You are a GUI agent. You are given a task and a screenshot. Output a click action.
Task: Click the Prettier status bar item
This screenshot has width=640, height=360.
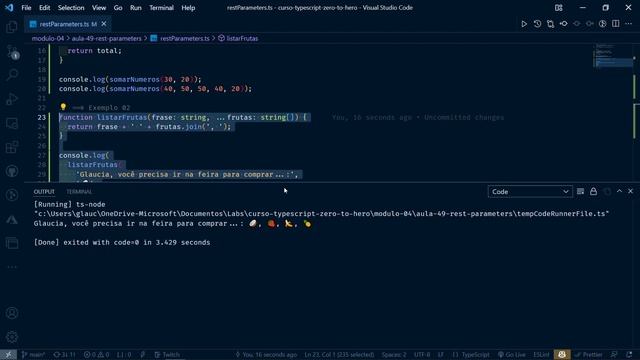pos(589,355)
